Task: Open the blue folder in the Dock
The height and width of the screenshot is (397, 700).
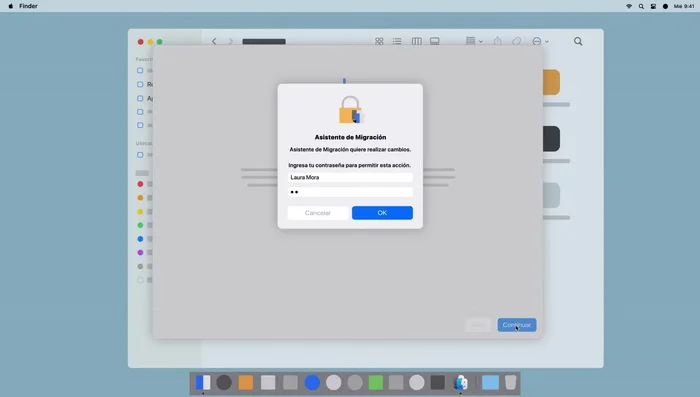Action: pyautogui.click(x=490, y=382)
